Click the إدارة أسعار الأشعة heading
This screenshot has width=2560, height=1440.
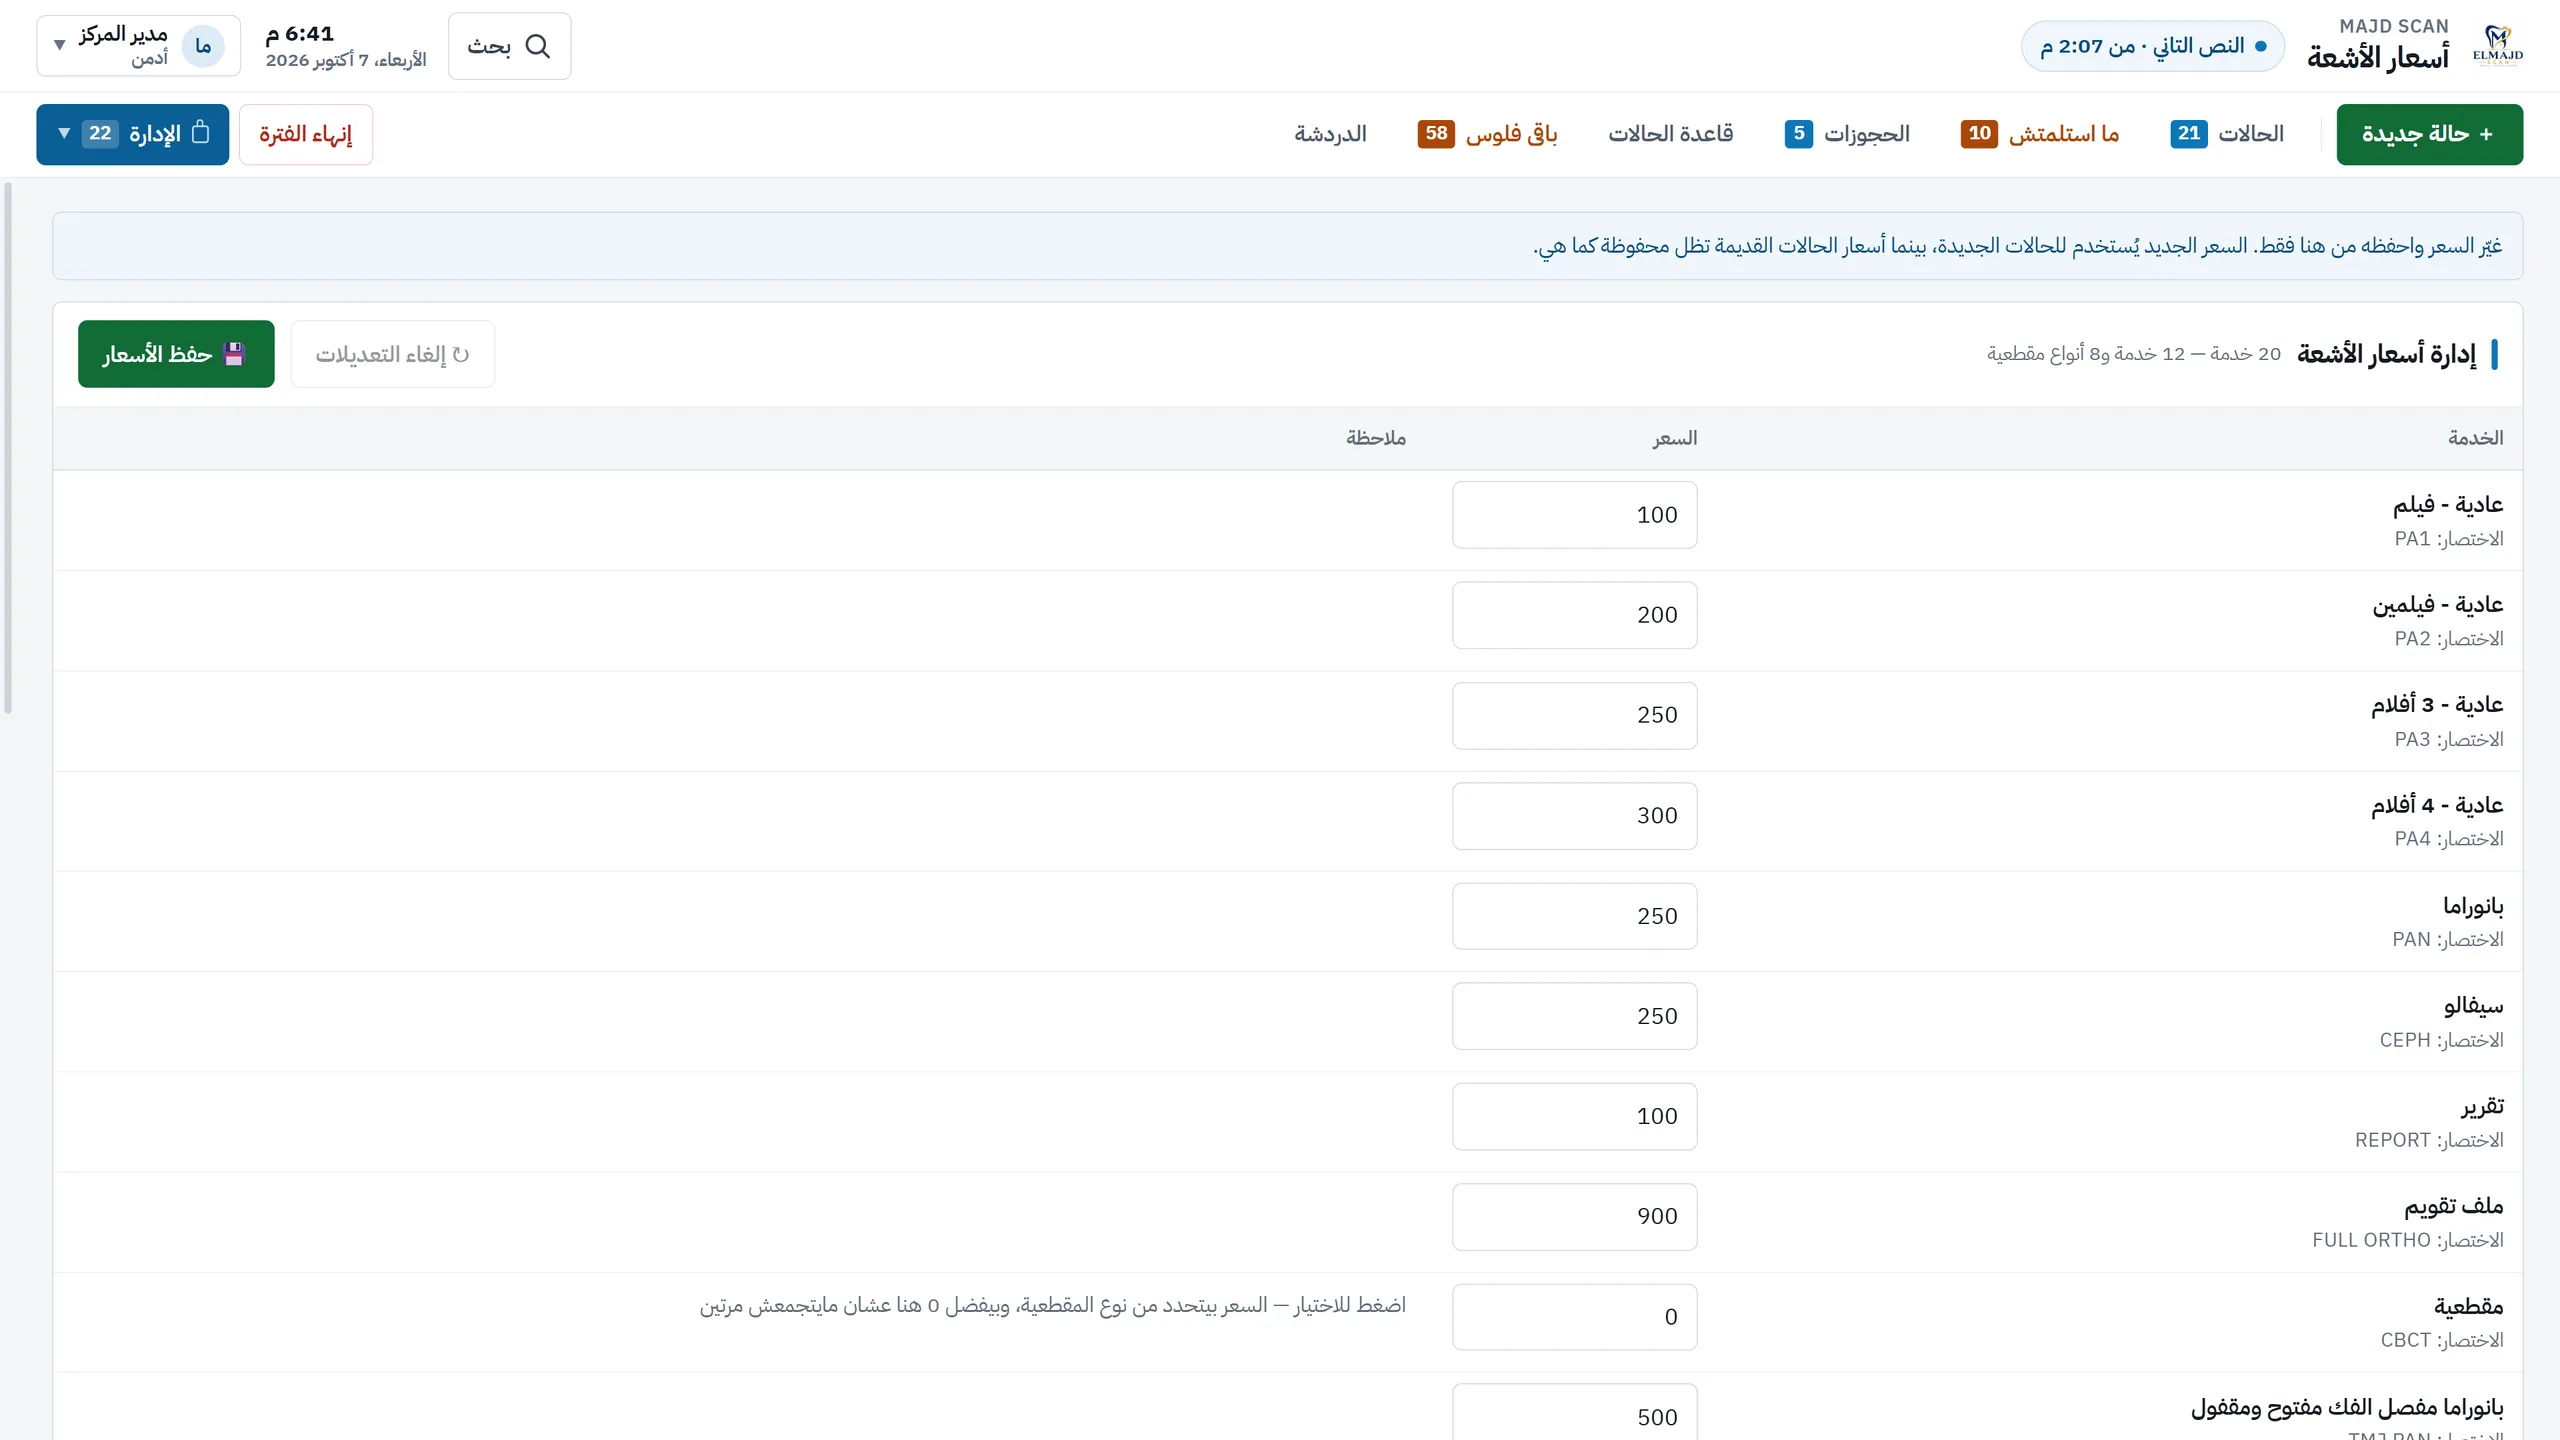pyautogui.click(x=2386, y=354)
